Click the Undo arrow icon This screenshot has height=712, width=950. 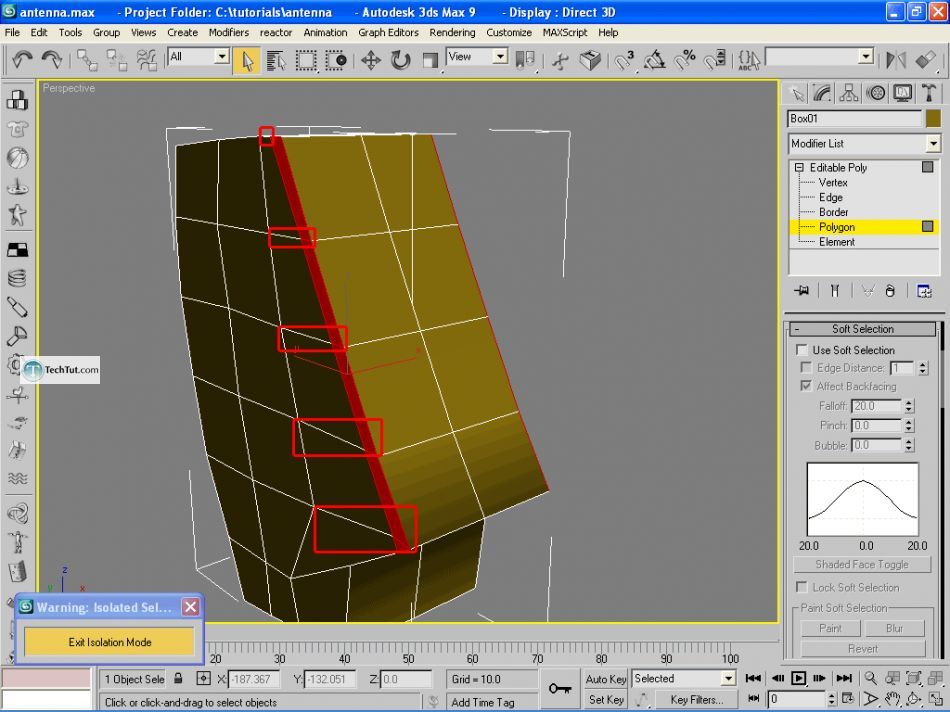pos(22,61)
